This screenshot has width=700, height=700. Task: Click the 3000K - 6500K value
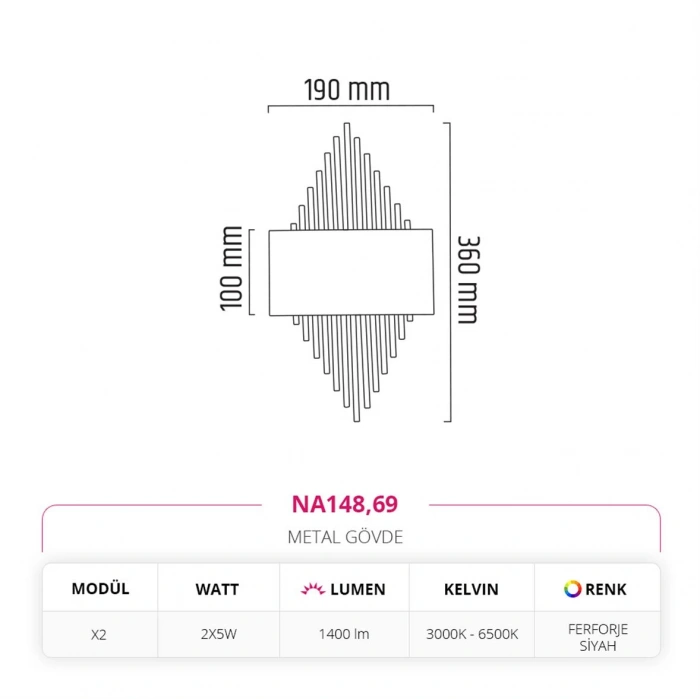pos(471,634)
